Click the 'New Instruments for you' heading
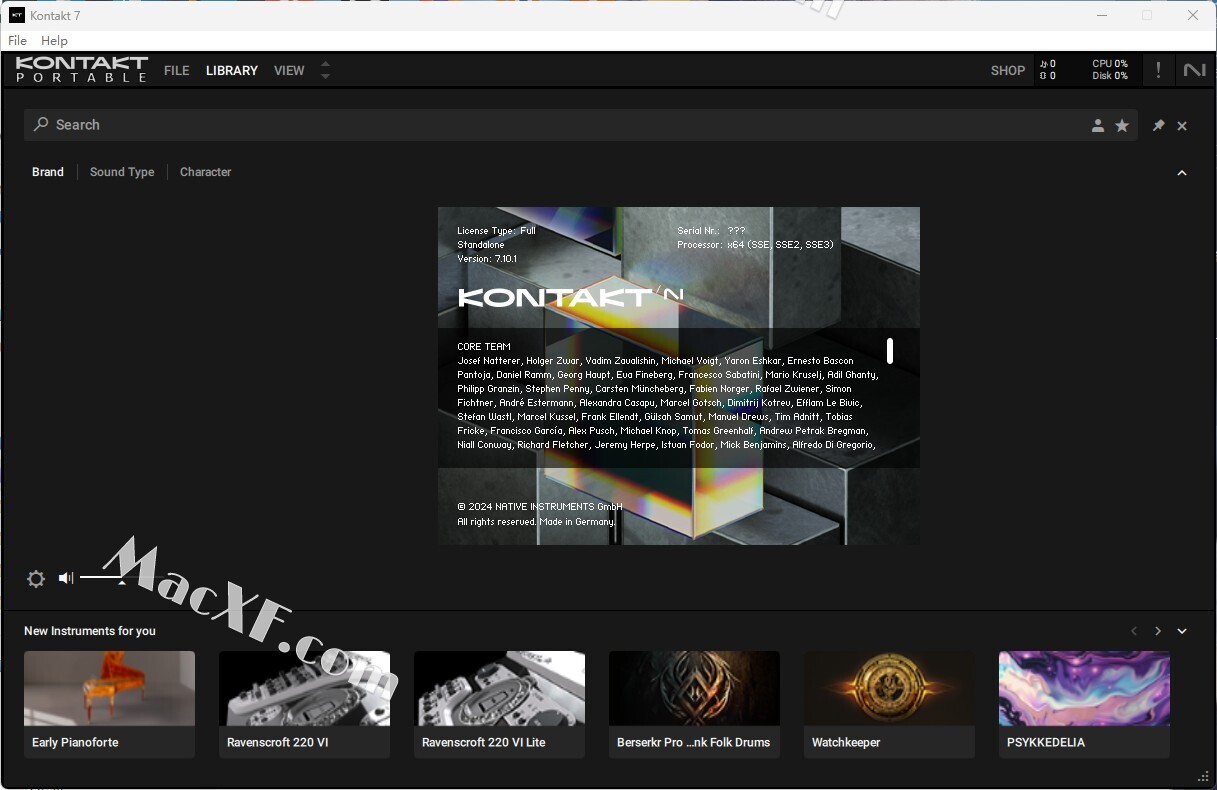 [x=90, y=631]
